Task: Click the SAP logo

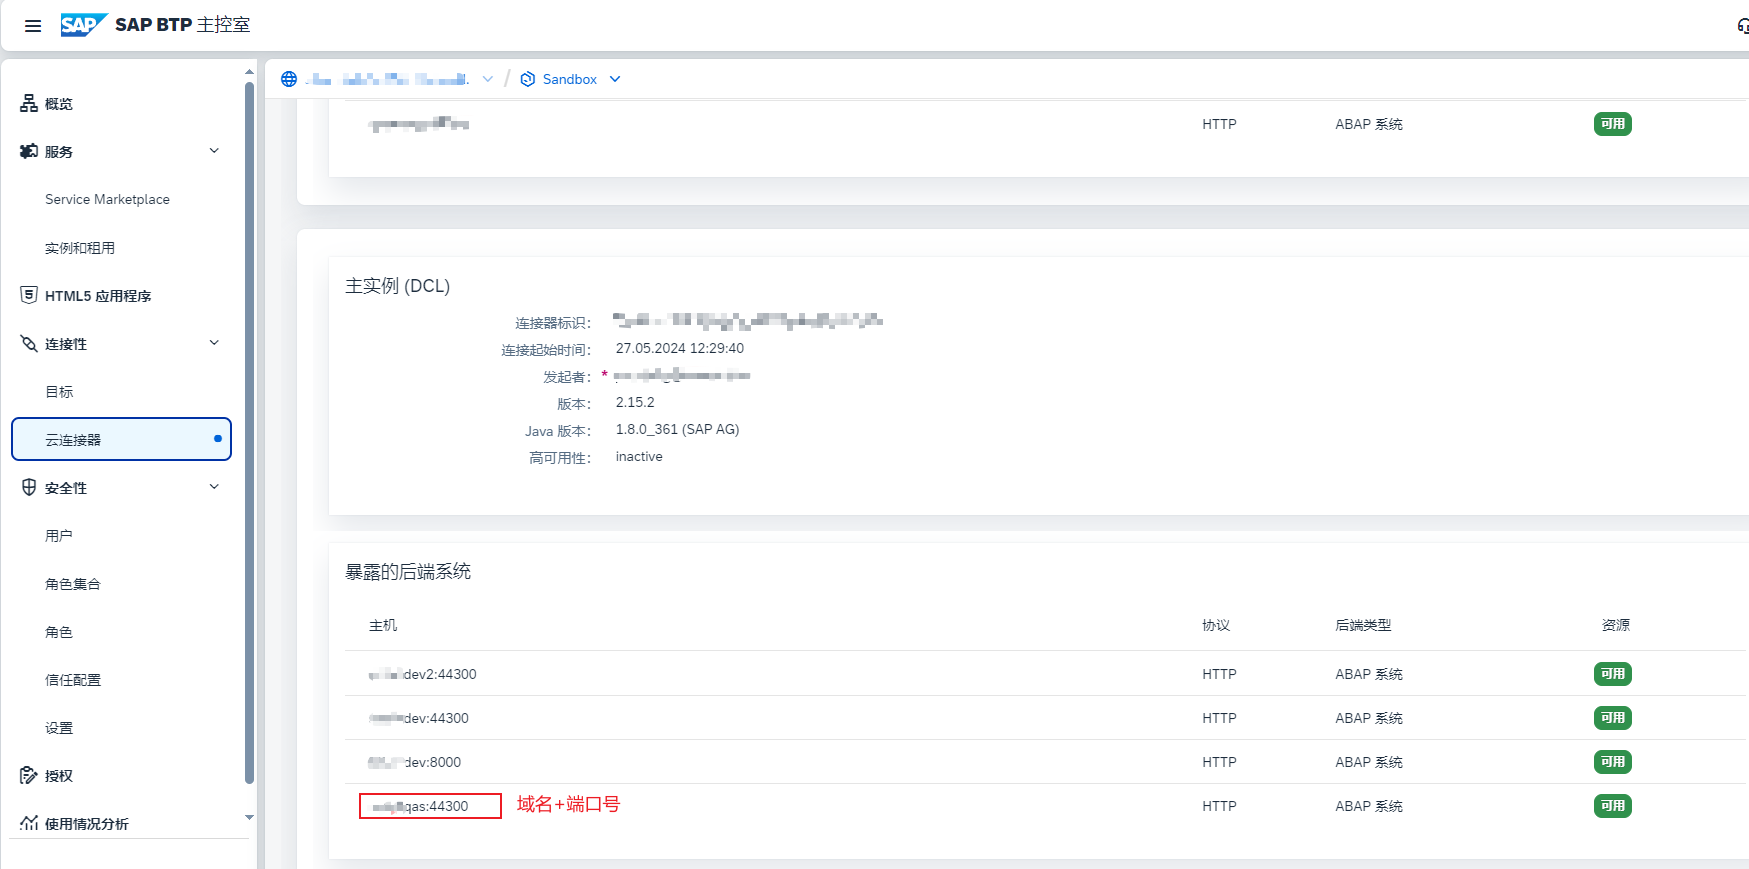Action: click(x=84, y=25)
